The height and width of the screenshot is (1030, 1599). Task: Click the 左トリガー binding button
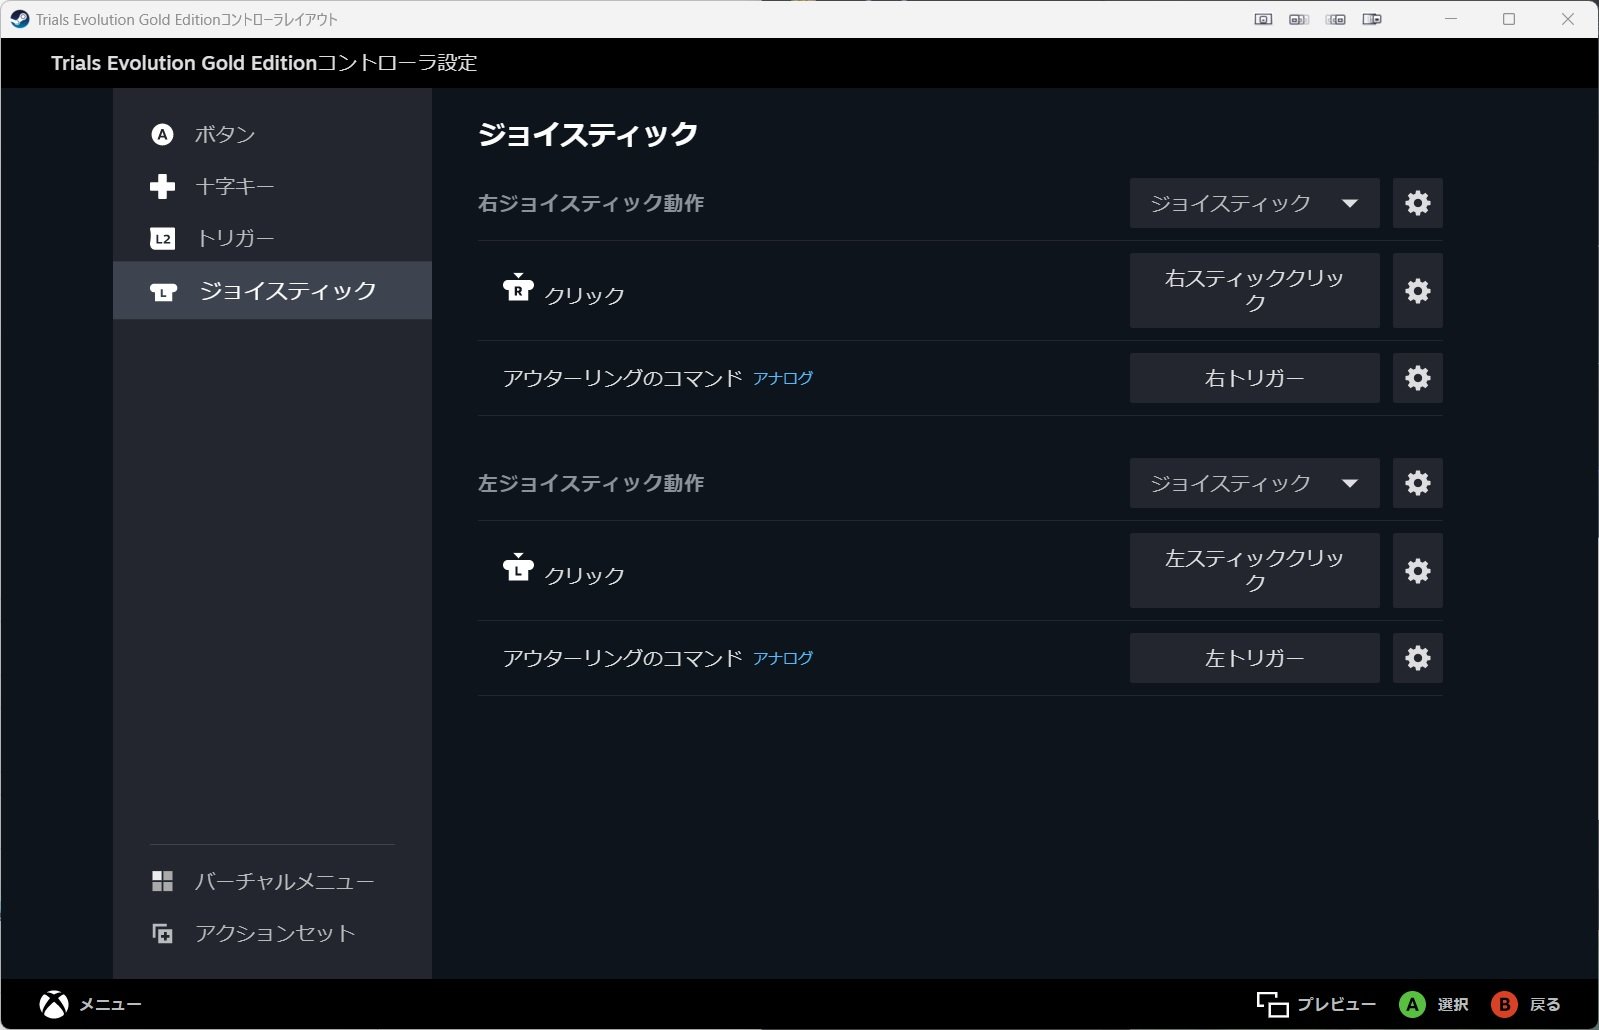[1254, 658]
